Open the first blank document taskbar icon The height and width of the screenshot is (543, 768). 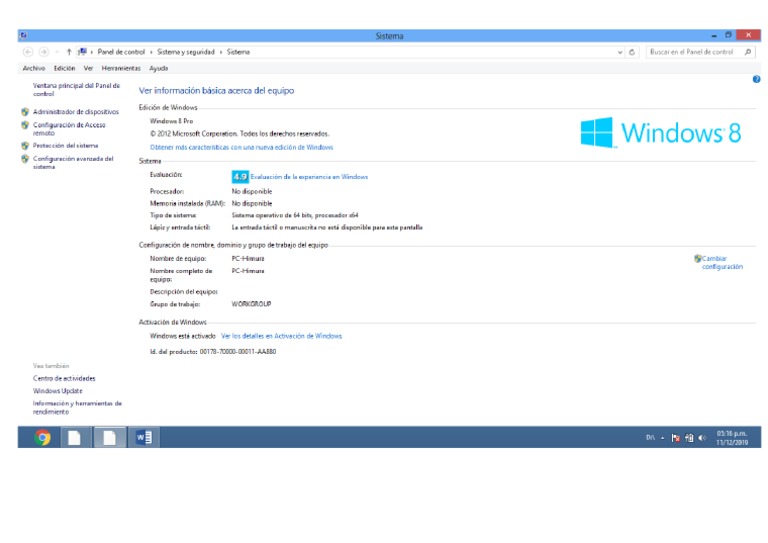pos(74,437)
